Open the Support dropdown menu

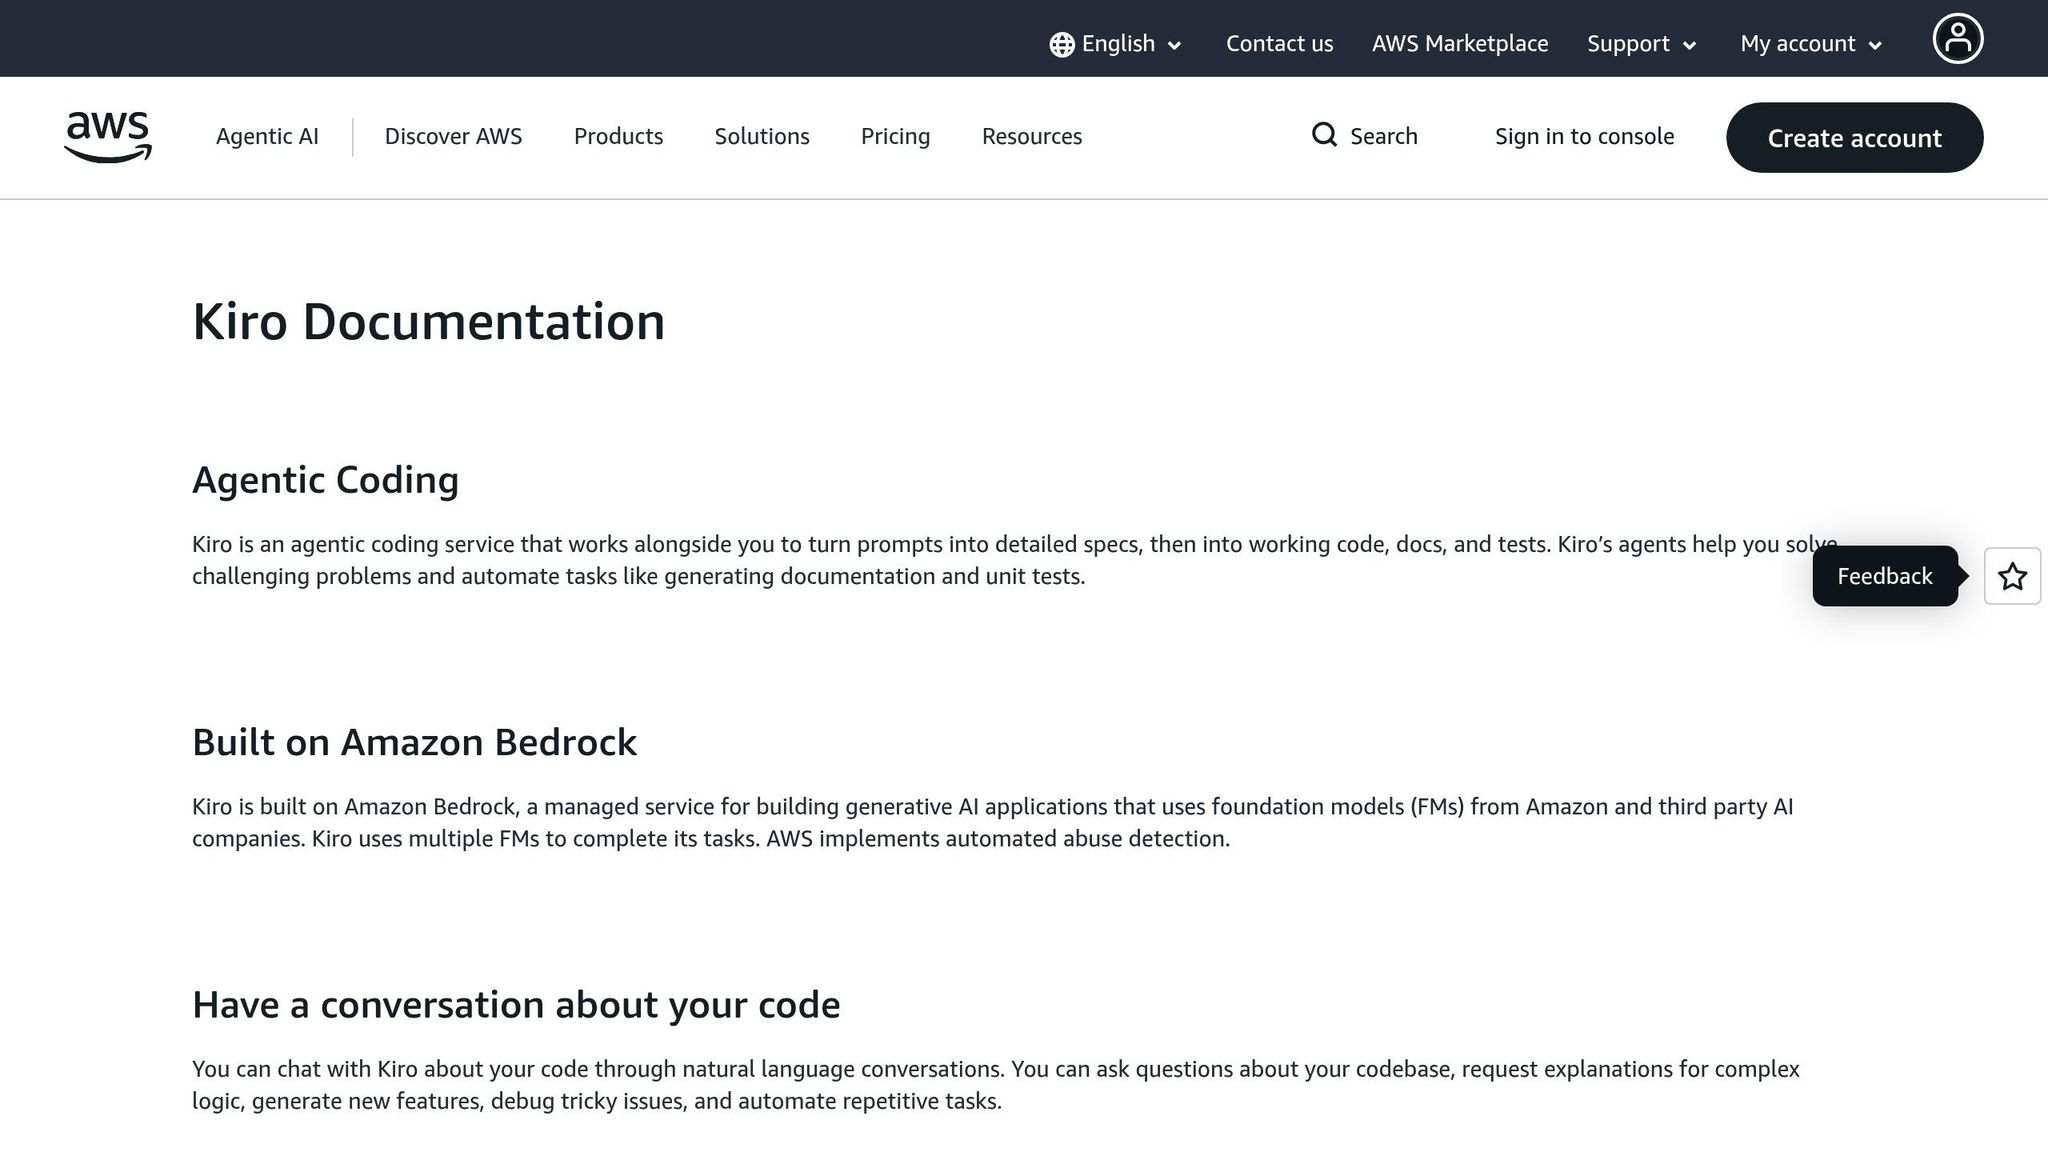(x=1641, y=44)
